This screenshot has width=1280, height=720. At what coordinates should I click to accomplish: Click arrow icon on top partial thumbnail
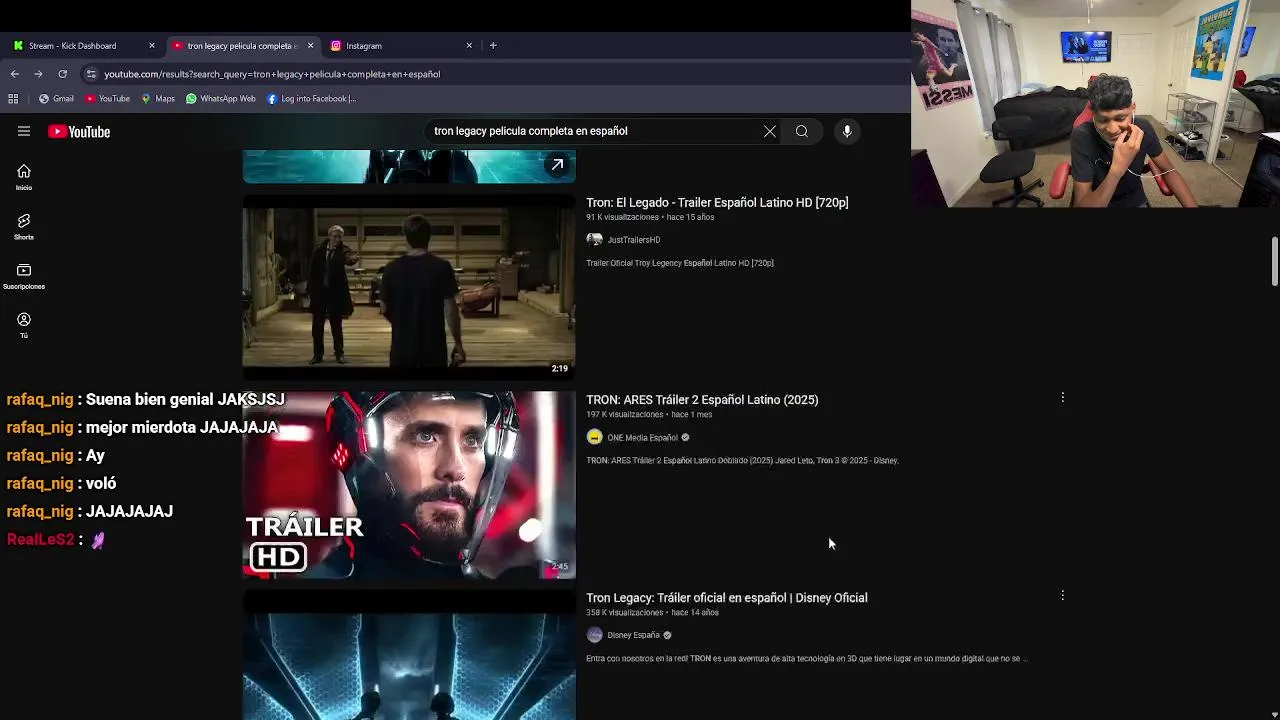point(557,165)
